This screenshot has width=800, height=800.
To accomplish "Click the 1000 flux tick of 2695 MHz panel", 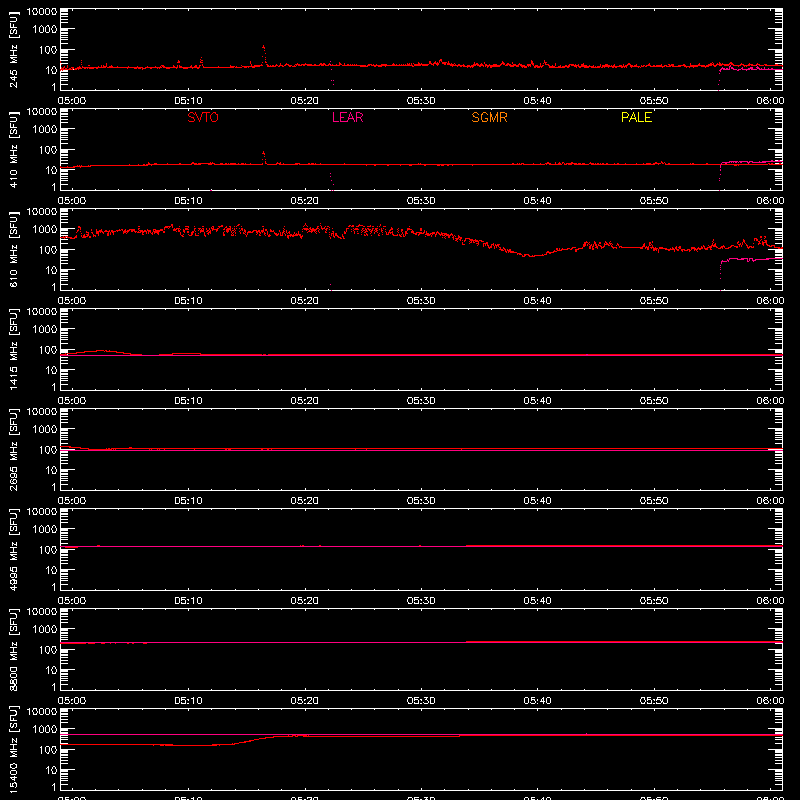I will tap(45, 430).
